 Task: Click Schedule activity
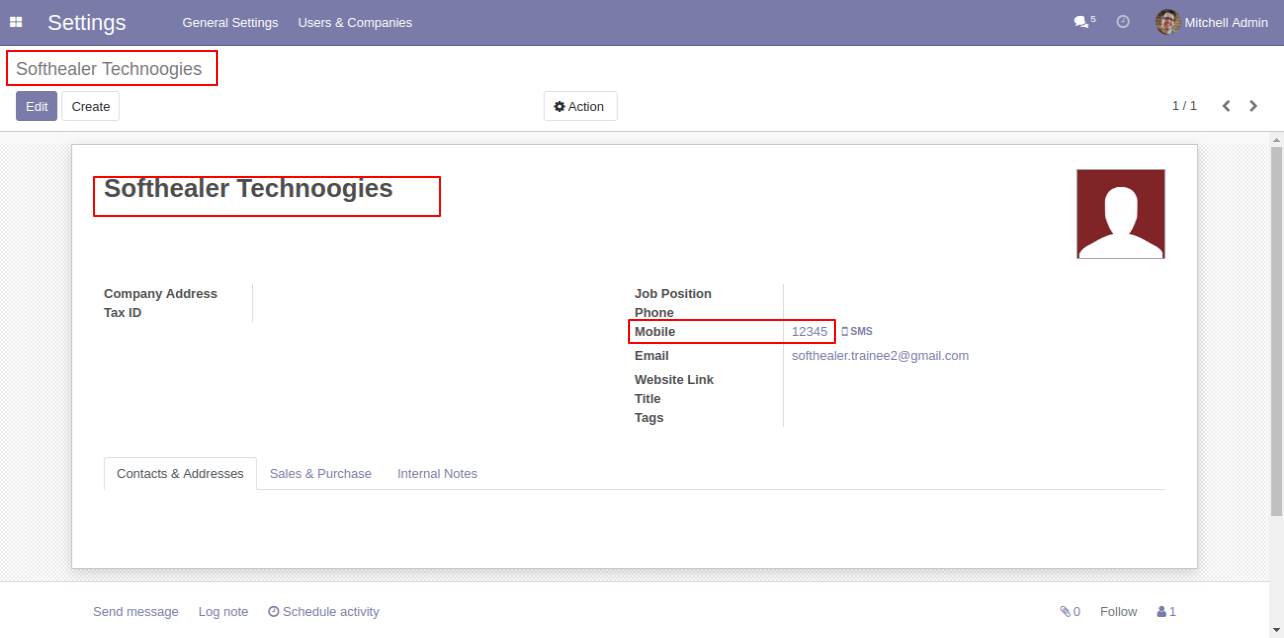[x=324, y=612]
